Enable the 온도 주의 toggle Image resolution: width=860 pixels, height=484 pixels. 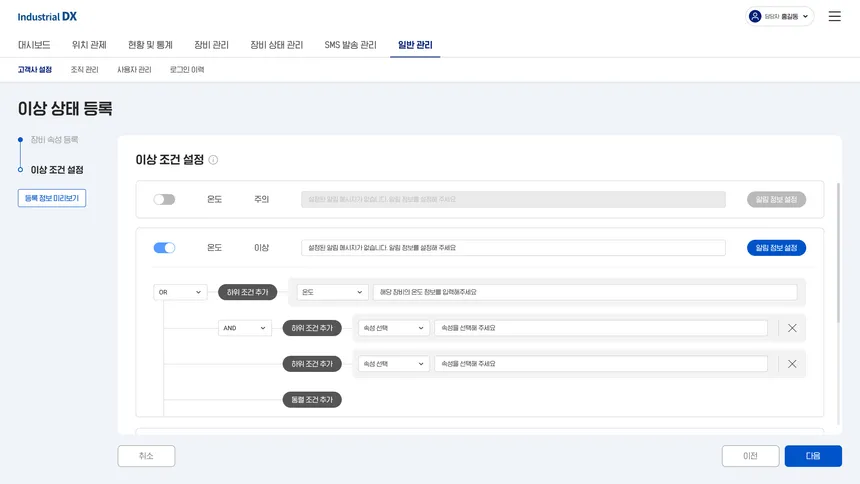point(164,199)
